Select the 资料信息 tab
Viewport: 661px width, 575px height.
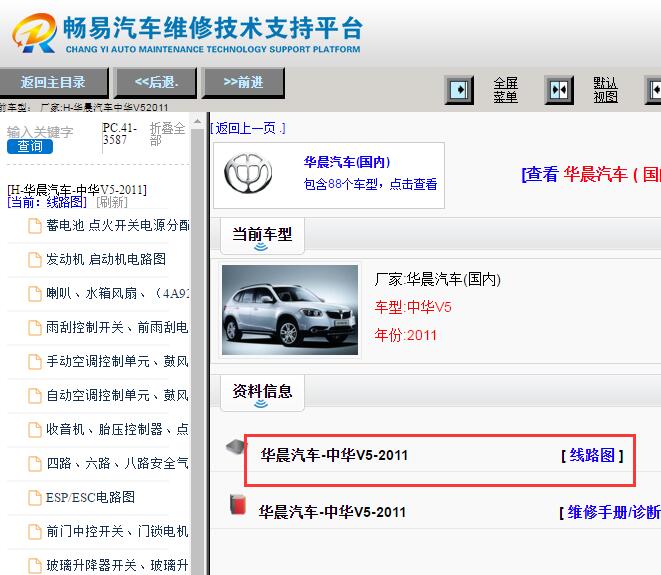[262, 393]
